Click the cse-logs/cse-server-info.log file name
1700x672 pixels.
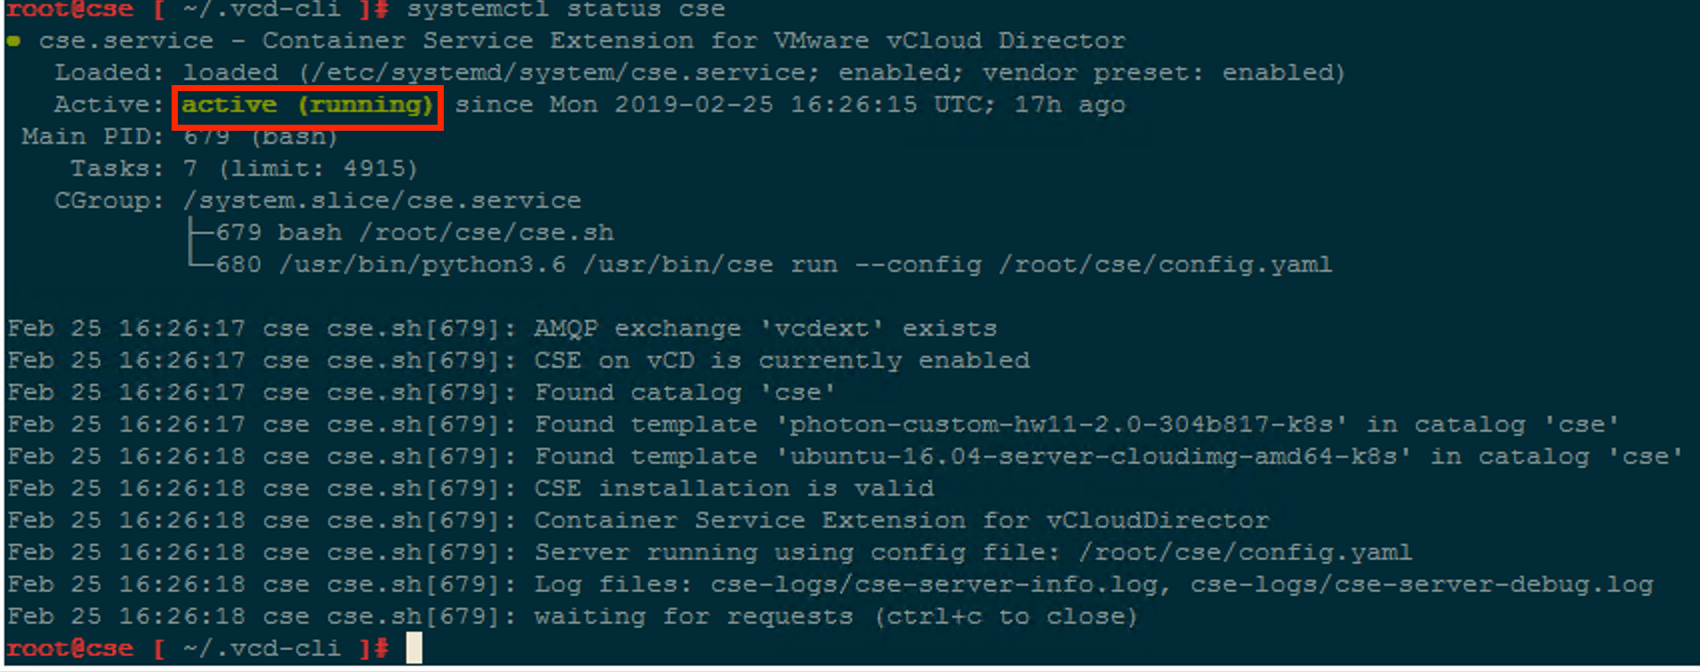(x=935, y=585)
